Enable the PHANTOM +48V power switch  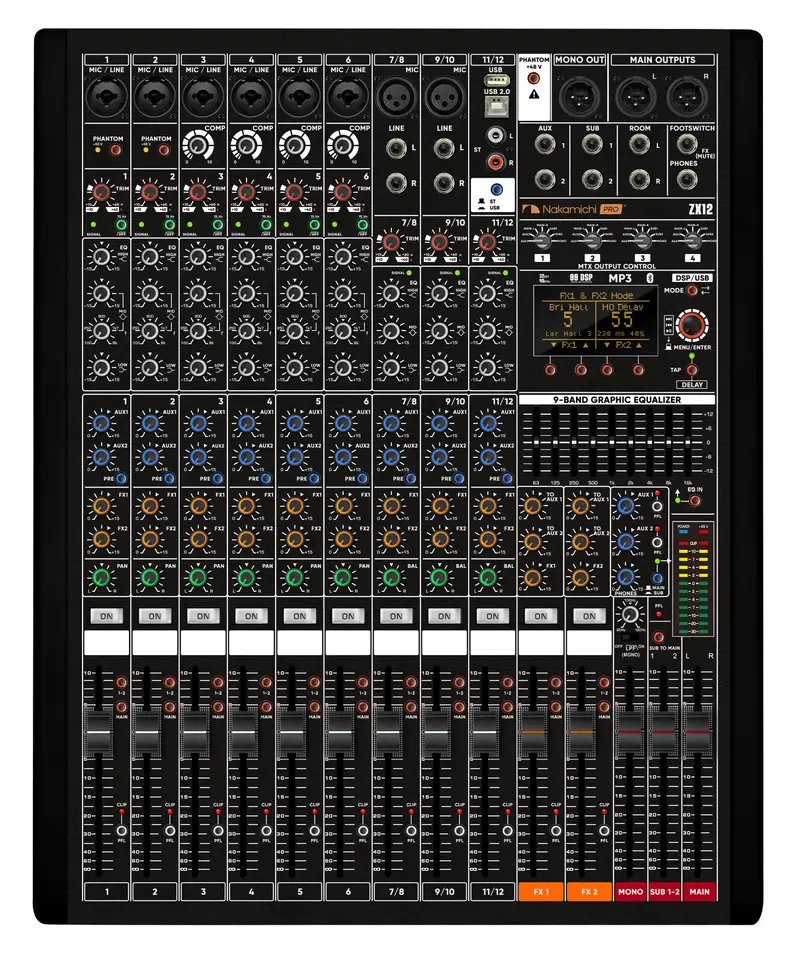tap(534, 78)
